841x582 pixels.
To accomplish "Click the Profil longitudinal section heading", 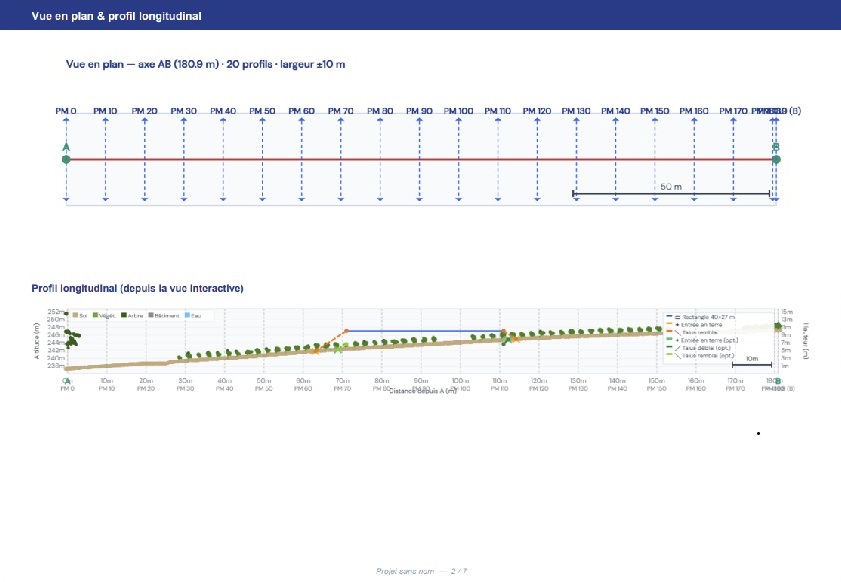I will 140,288.
